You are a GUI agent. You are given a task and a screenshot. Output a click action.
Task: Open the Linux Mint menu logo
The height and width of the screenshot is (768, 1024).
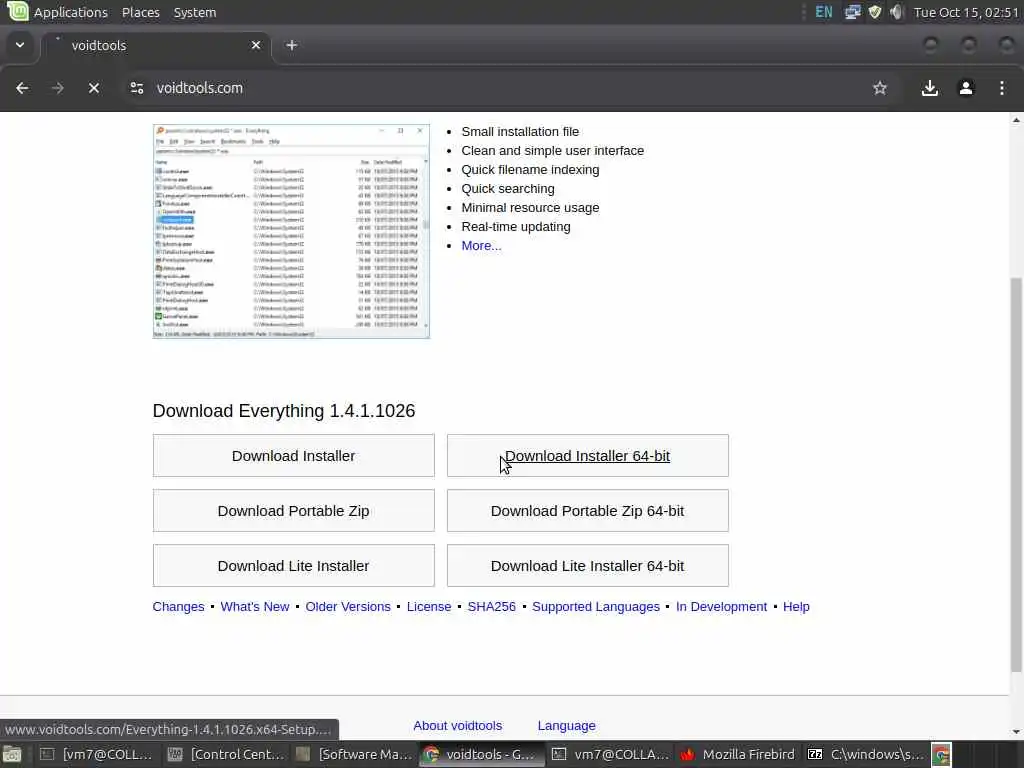click(17, 11)
